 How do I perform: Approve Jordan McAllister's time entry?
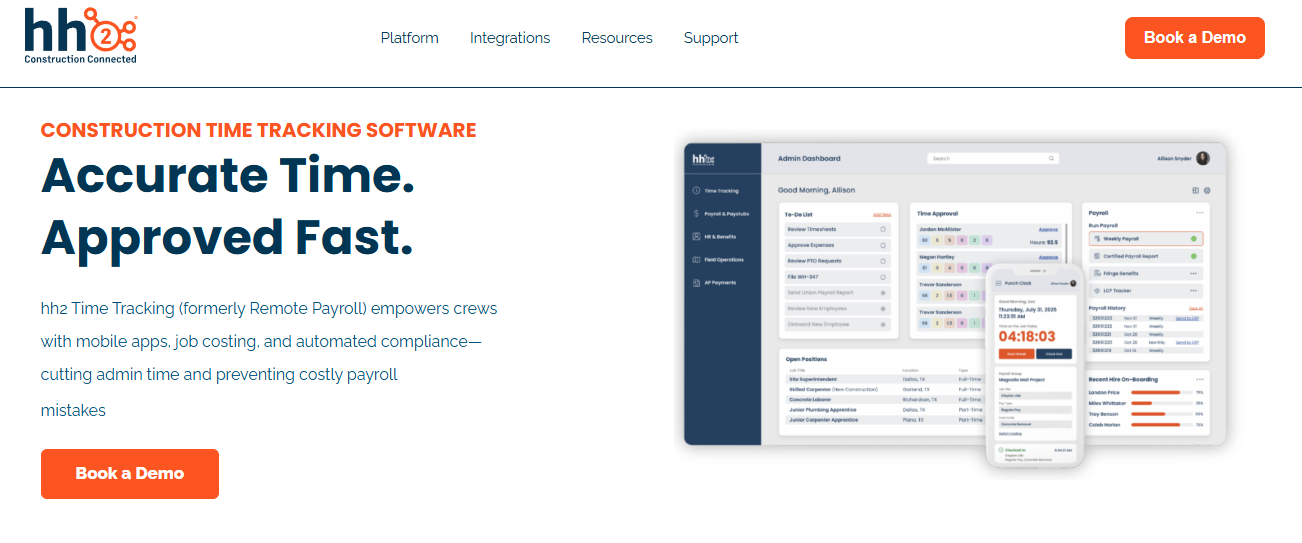pyautogui.click(x=1048, y=229)
